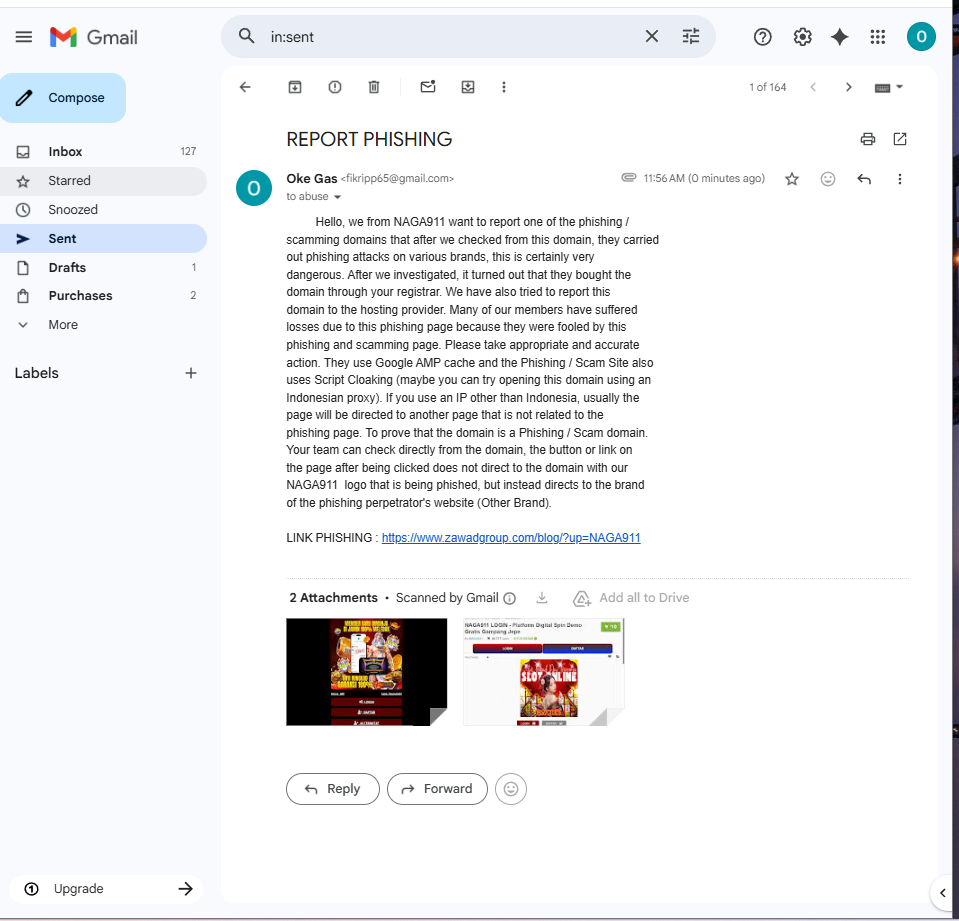
Task: Open email in a new window
Action: (x=900, y=139)
